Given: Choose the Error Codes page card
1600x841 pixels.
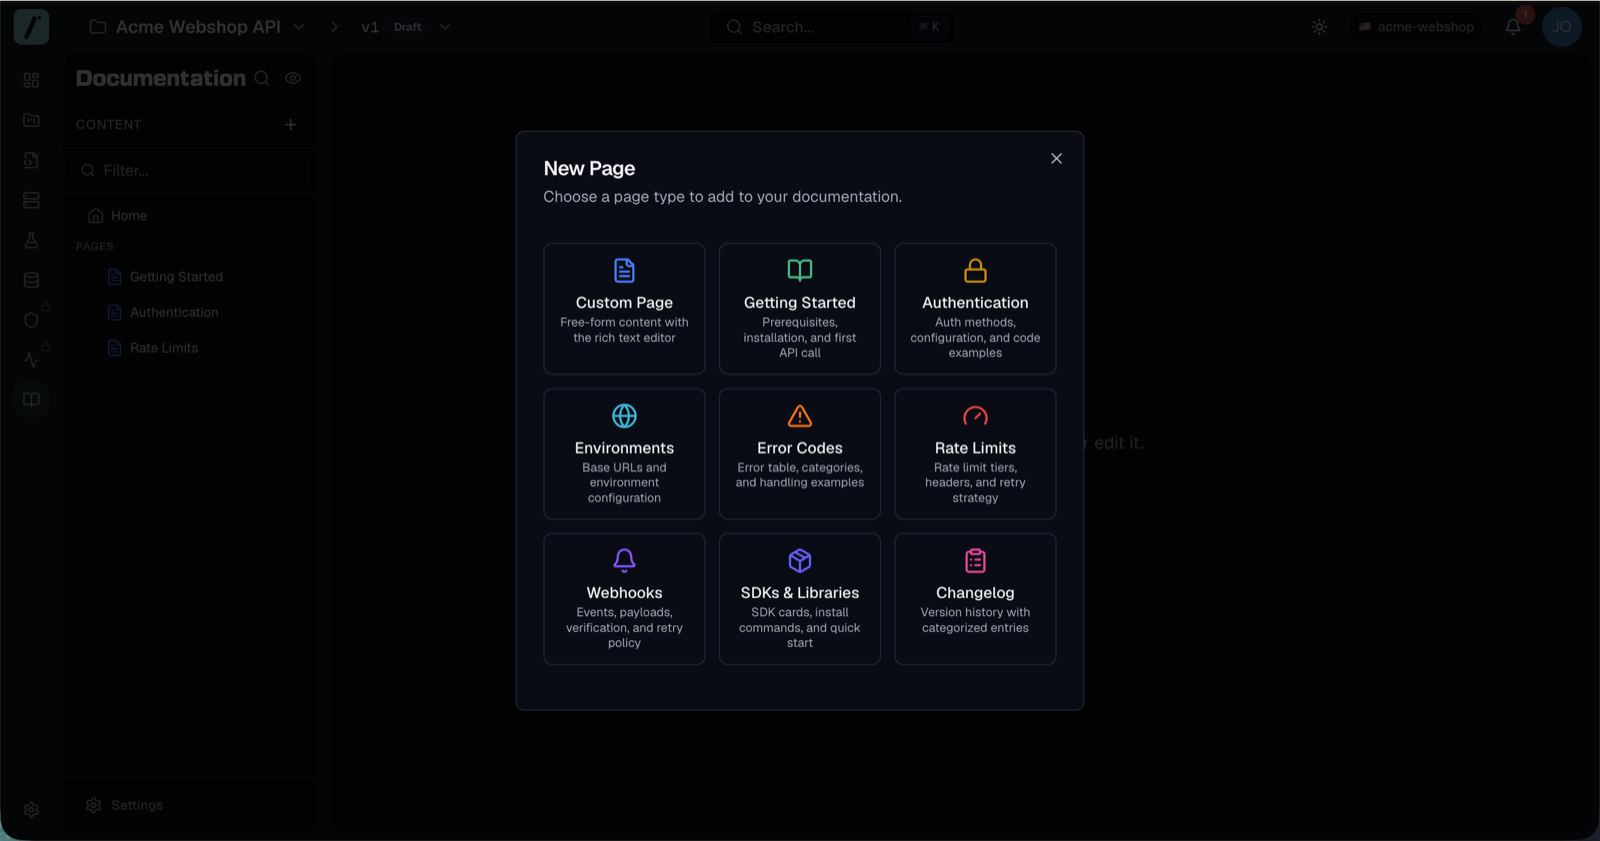Looking at the screenshot, I should coord(800,454).
